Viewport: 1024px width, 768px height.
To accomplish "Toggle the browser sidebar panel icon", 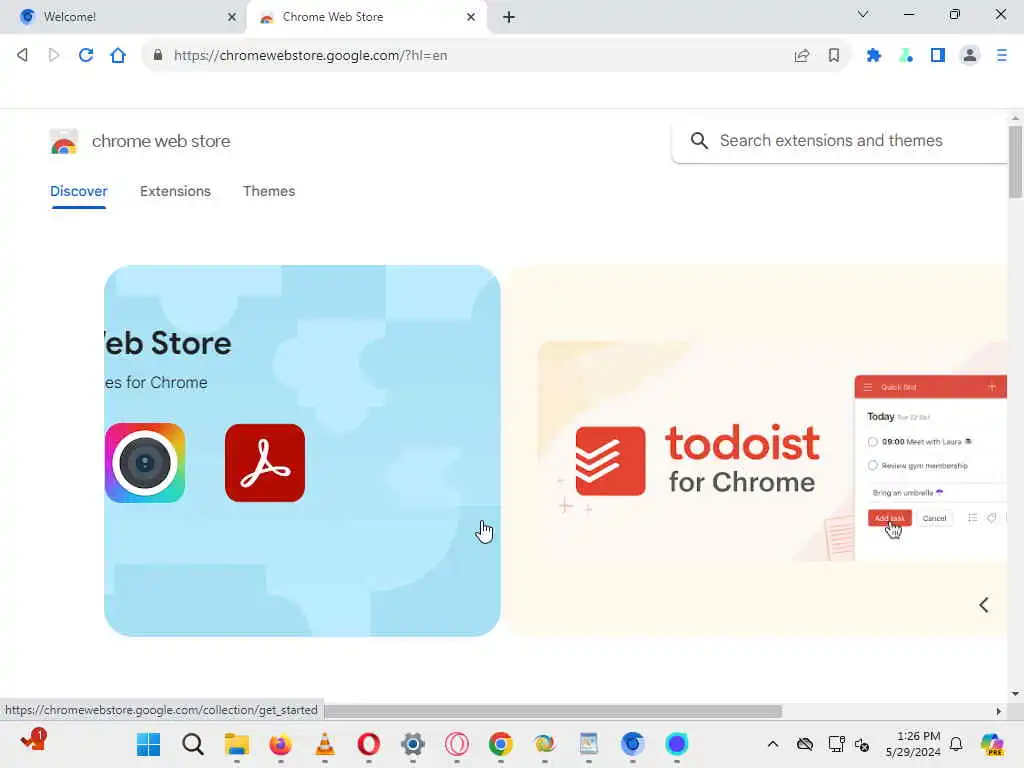I will 938,56.
